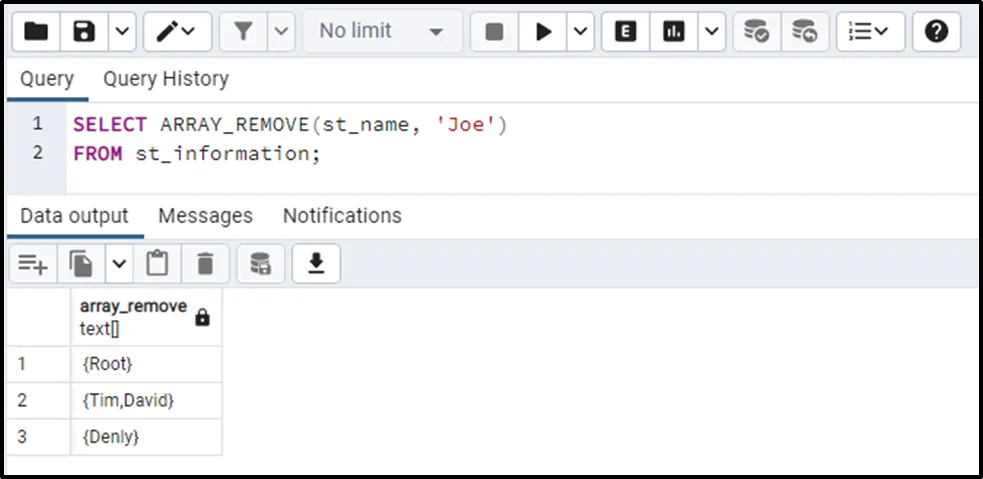983x479 pixels.
Task: Open the No limit rows dropdown
Action: pos(381,32)
